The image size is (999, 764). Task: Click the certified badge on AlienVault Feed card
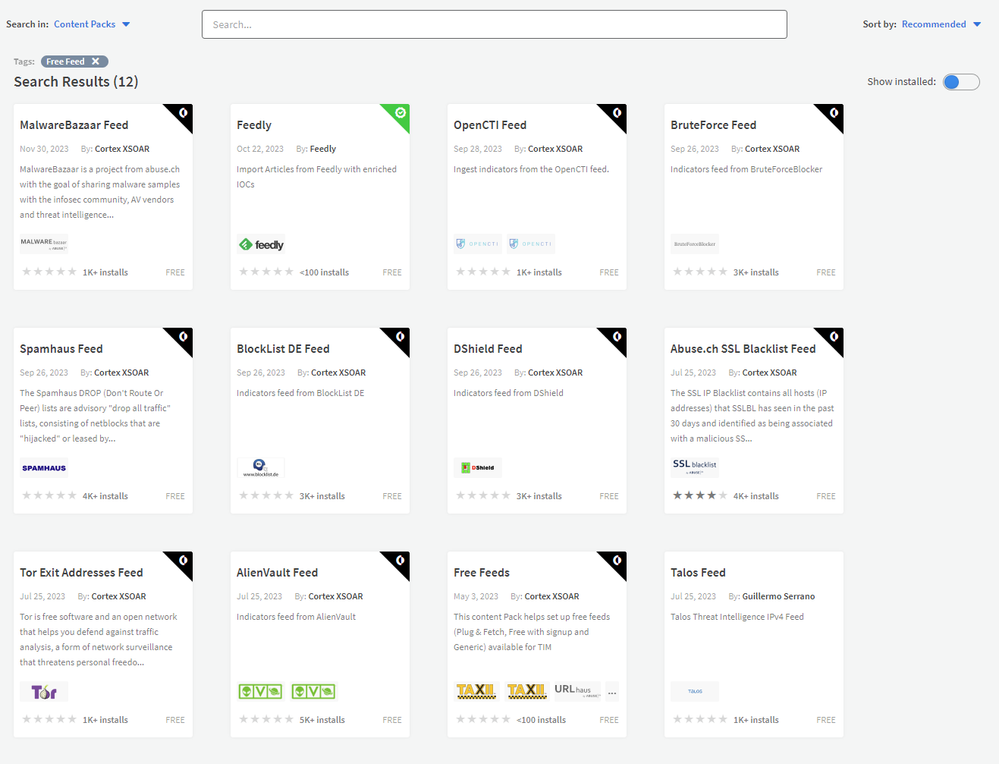(x=399, y=561)
